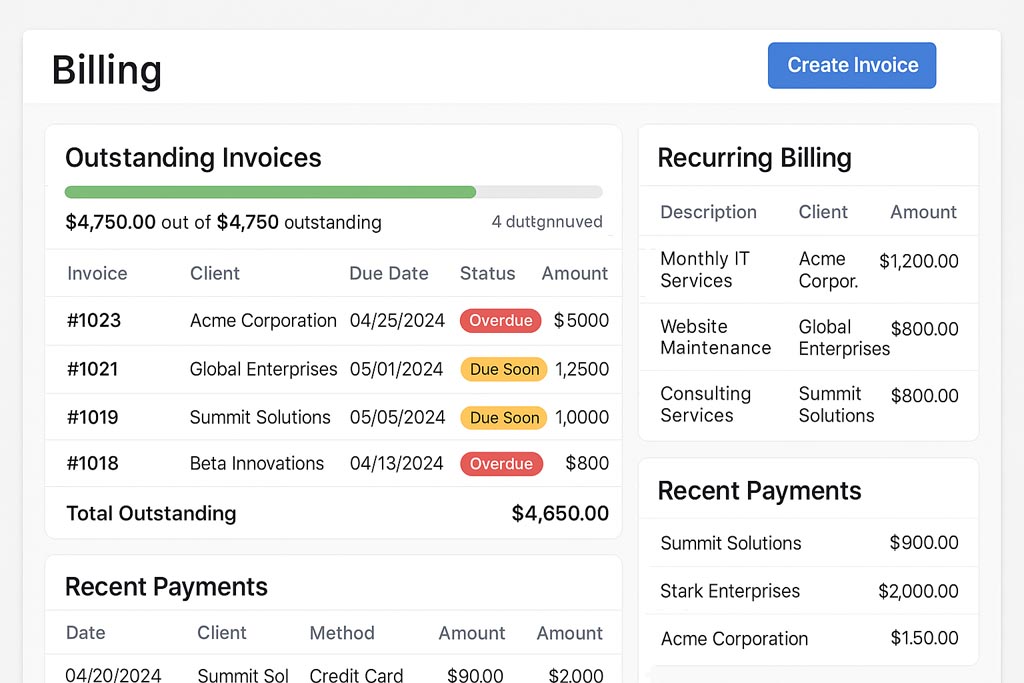Select Beta Innovations client cell
Viewport: 1024px width, 683px height.
coord(257,463)
